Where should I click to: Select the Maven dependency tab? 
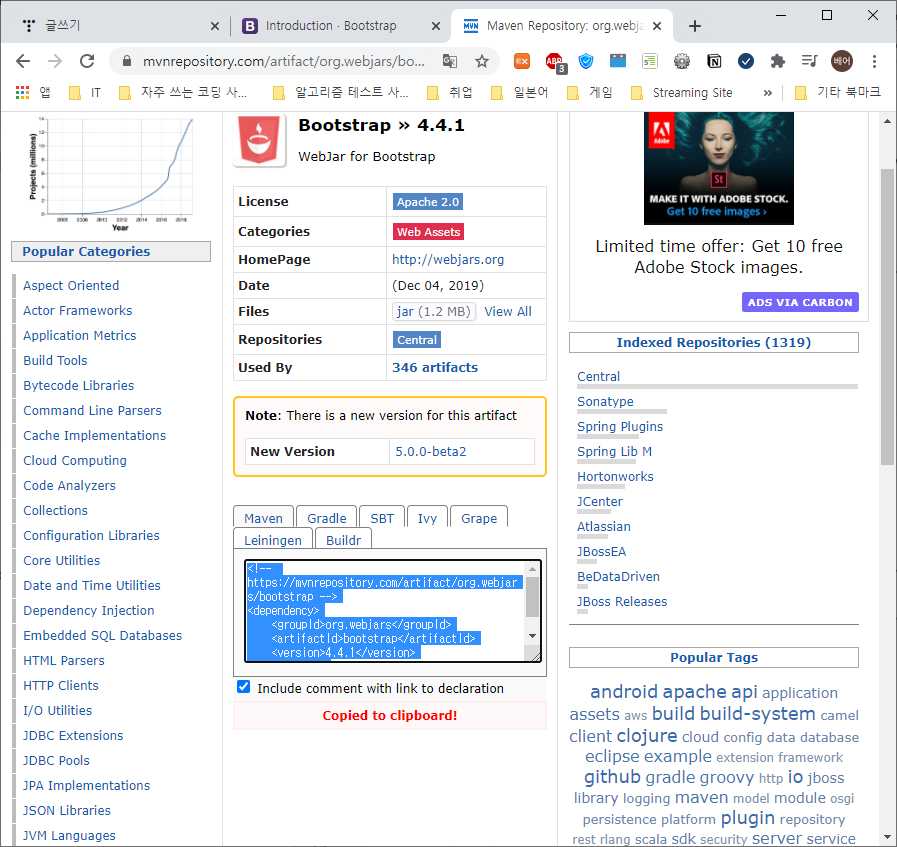(264, 517)
